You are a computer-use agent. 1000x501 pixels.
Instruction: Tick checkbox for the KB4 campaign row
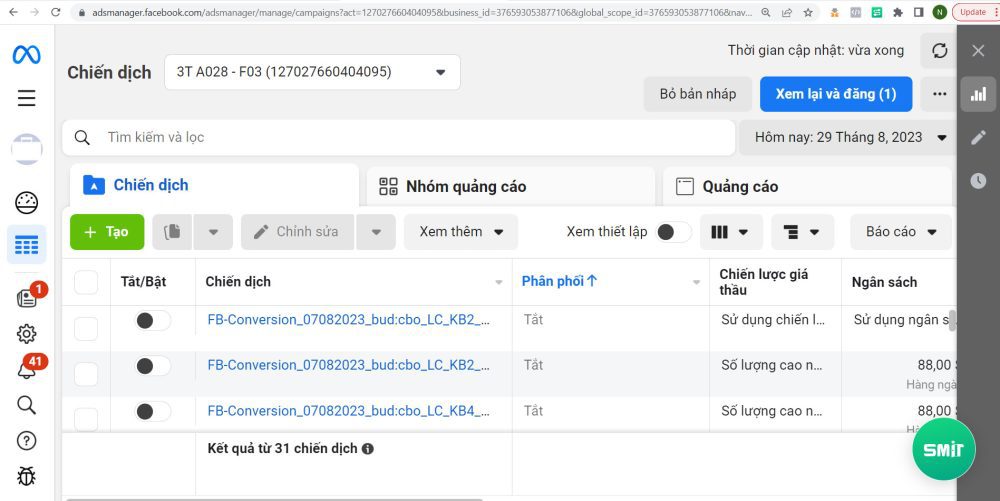click(x=86, y=419)
